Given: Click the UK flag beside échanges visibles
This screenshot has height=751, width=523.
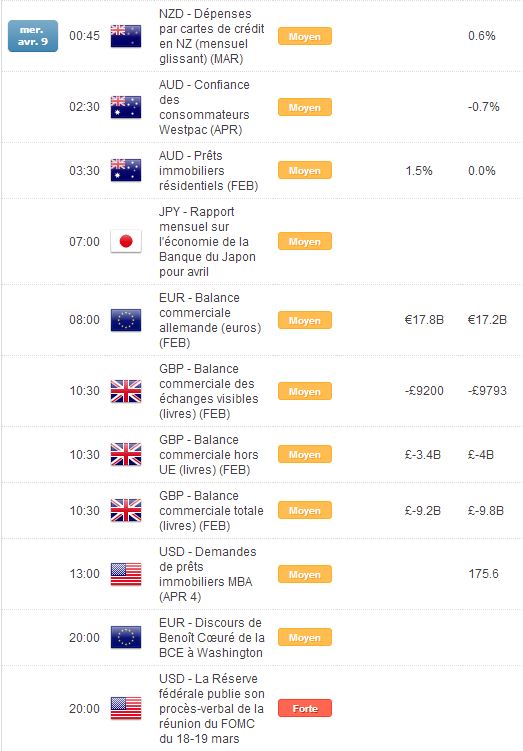Looking at the screenshot, I should pos(126,391).
